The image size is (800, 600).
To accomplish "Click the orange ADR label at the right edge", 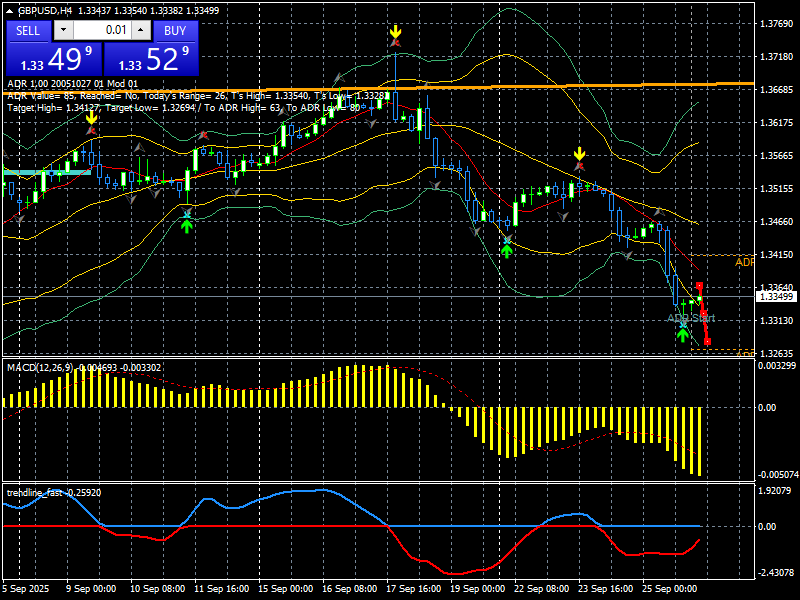I will click(x=744, y=262).
